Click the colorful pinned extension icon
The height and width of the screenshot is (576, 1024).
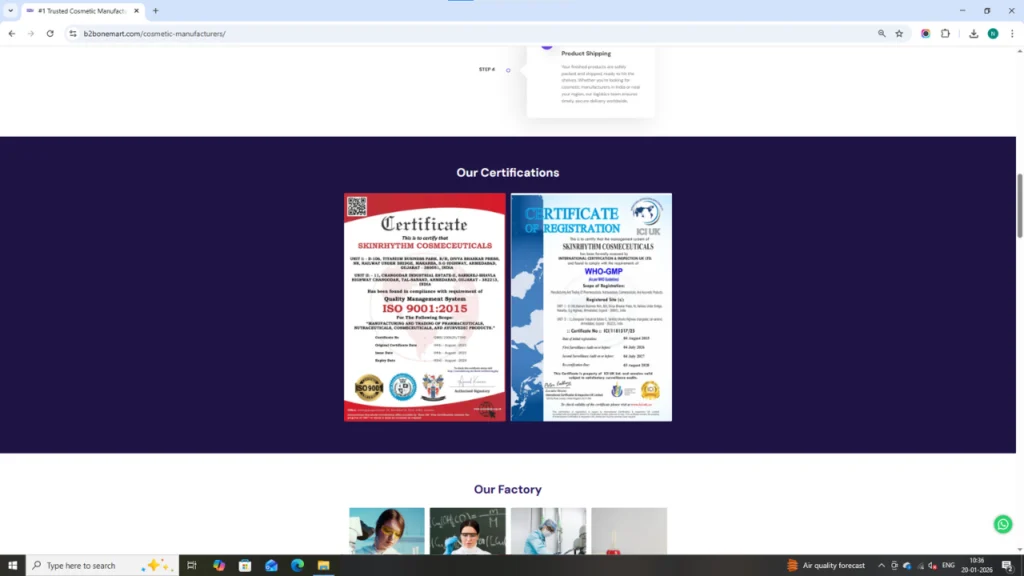tap(925, 33)
